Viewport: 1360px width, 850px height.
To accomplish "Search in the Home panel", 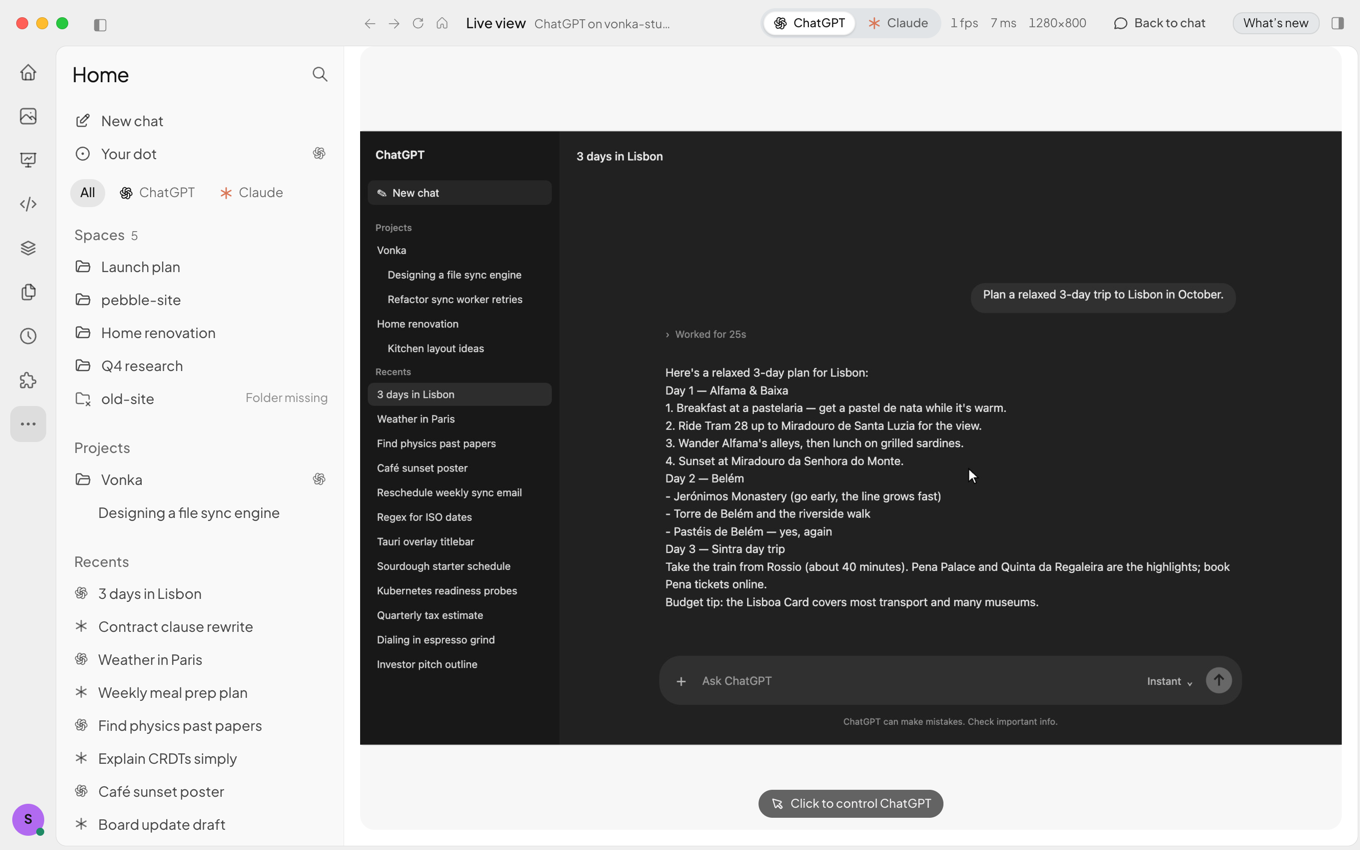I will pos(320,74).
